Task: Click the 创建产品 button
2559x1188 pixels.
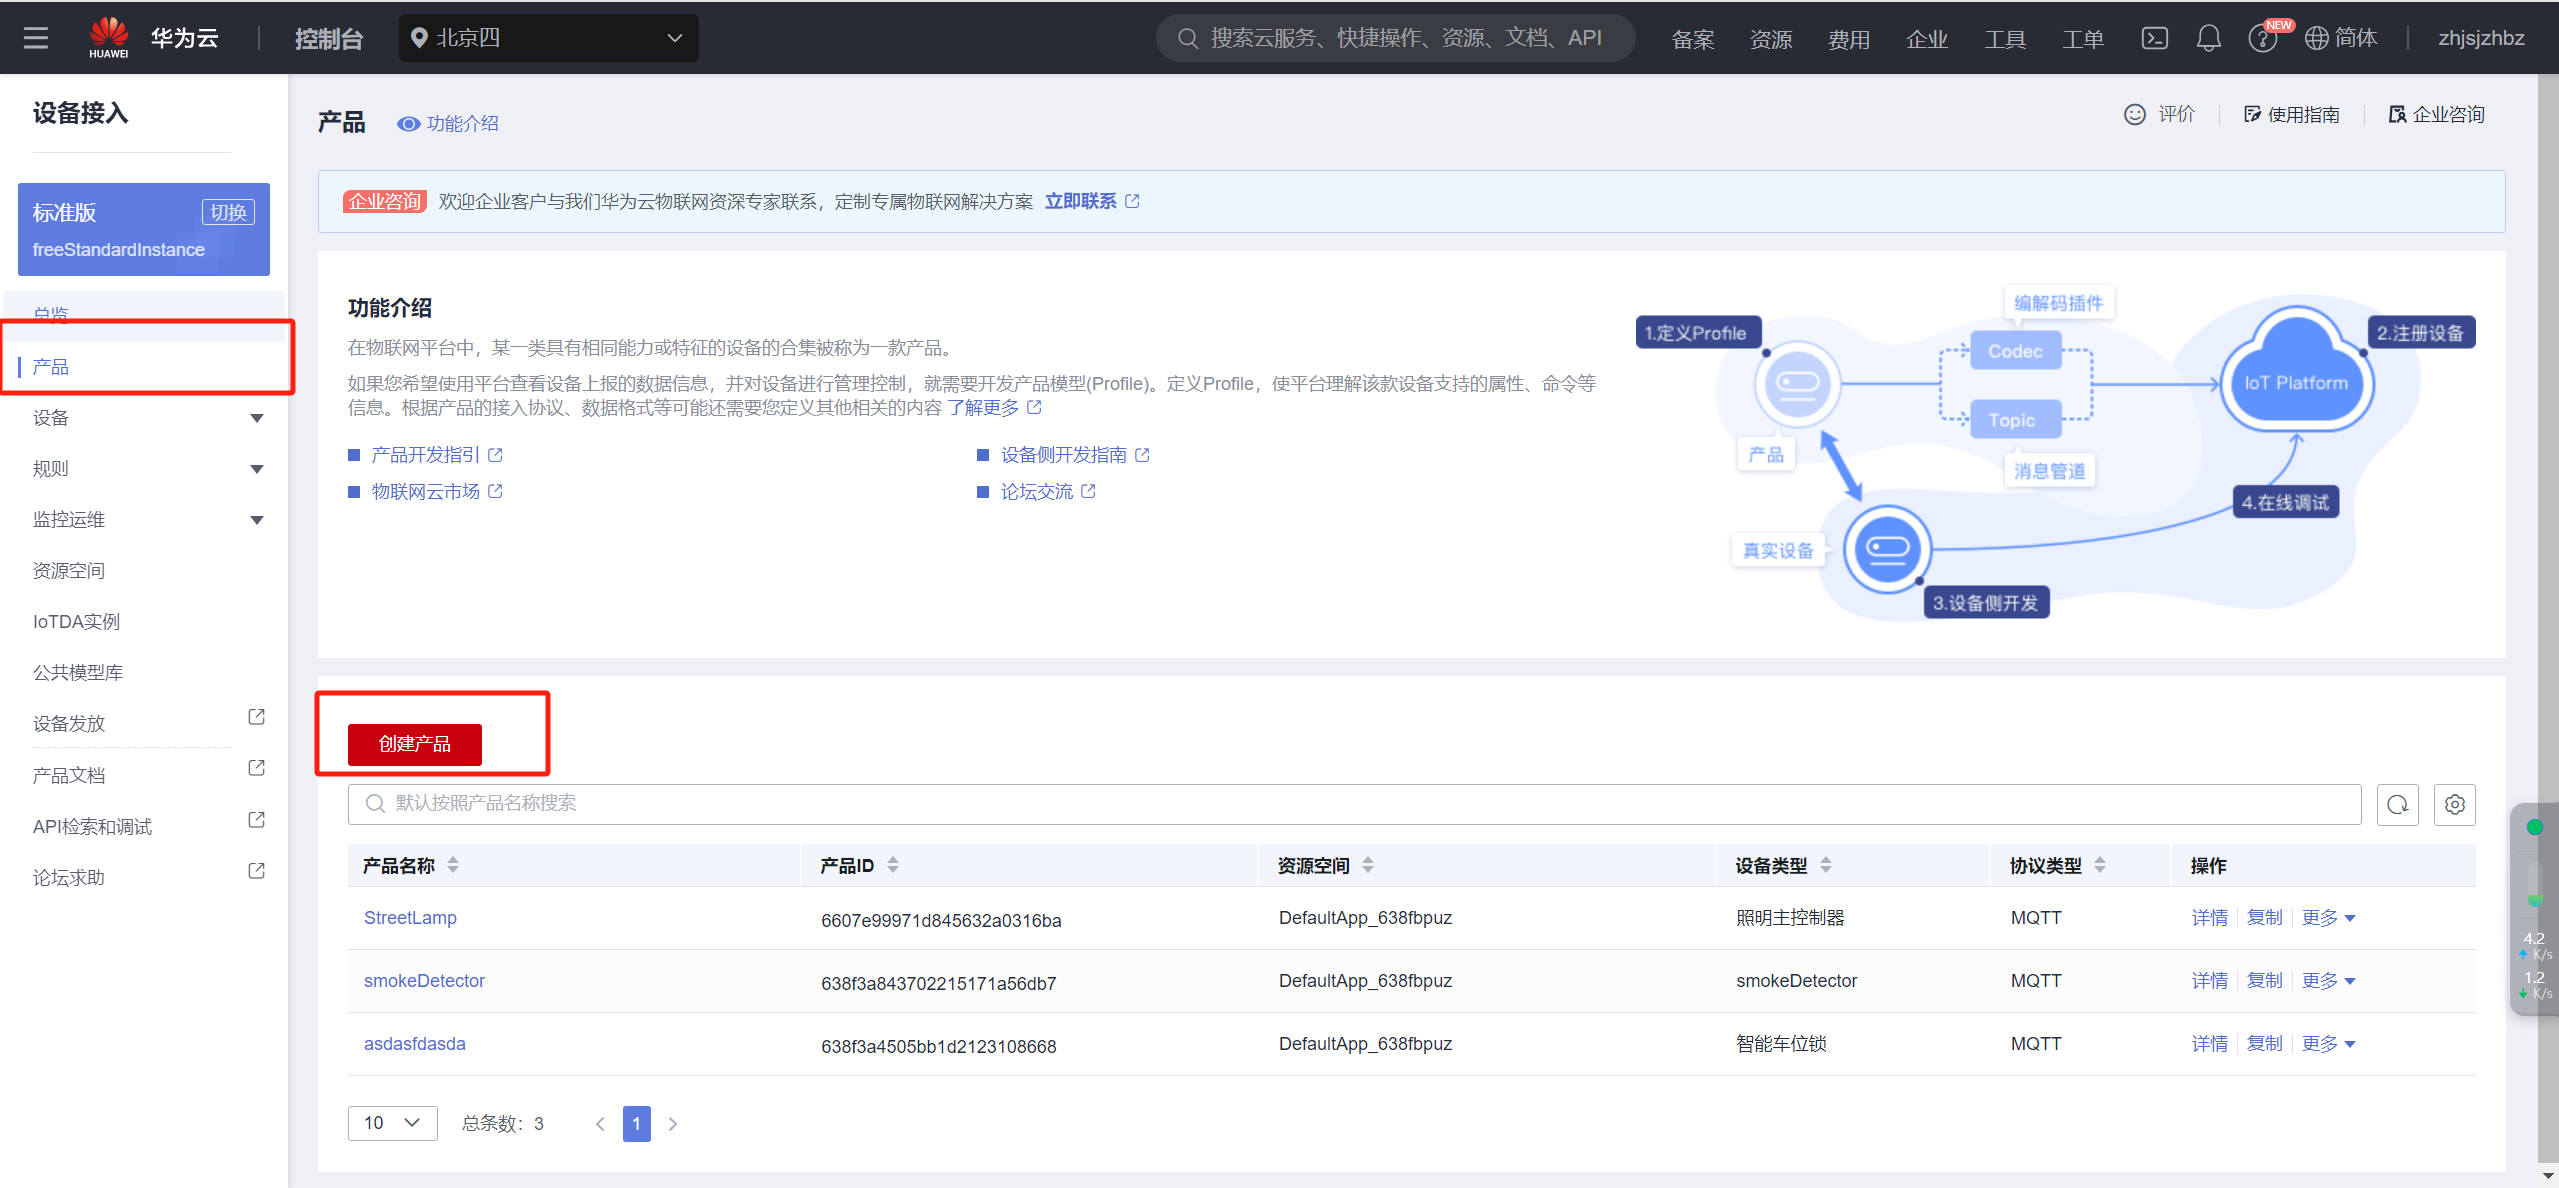Action: pos(414,744)
